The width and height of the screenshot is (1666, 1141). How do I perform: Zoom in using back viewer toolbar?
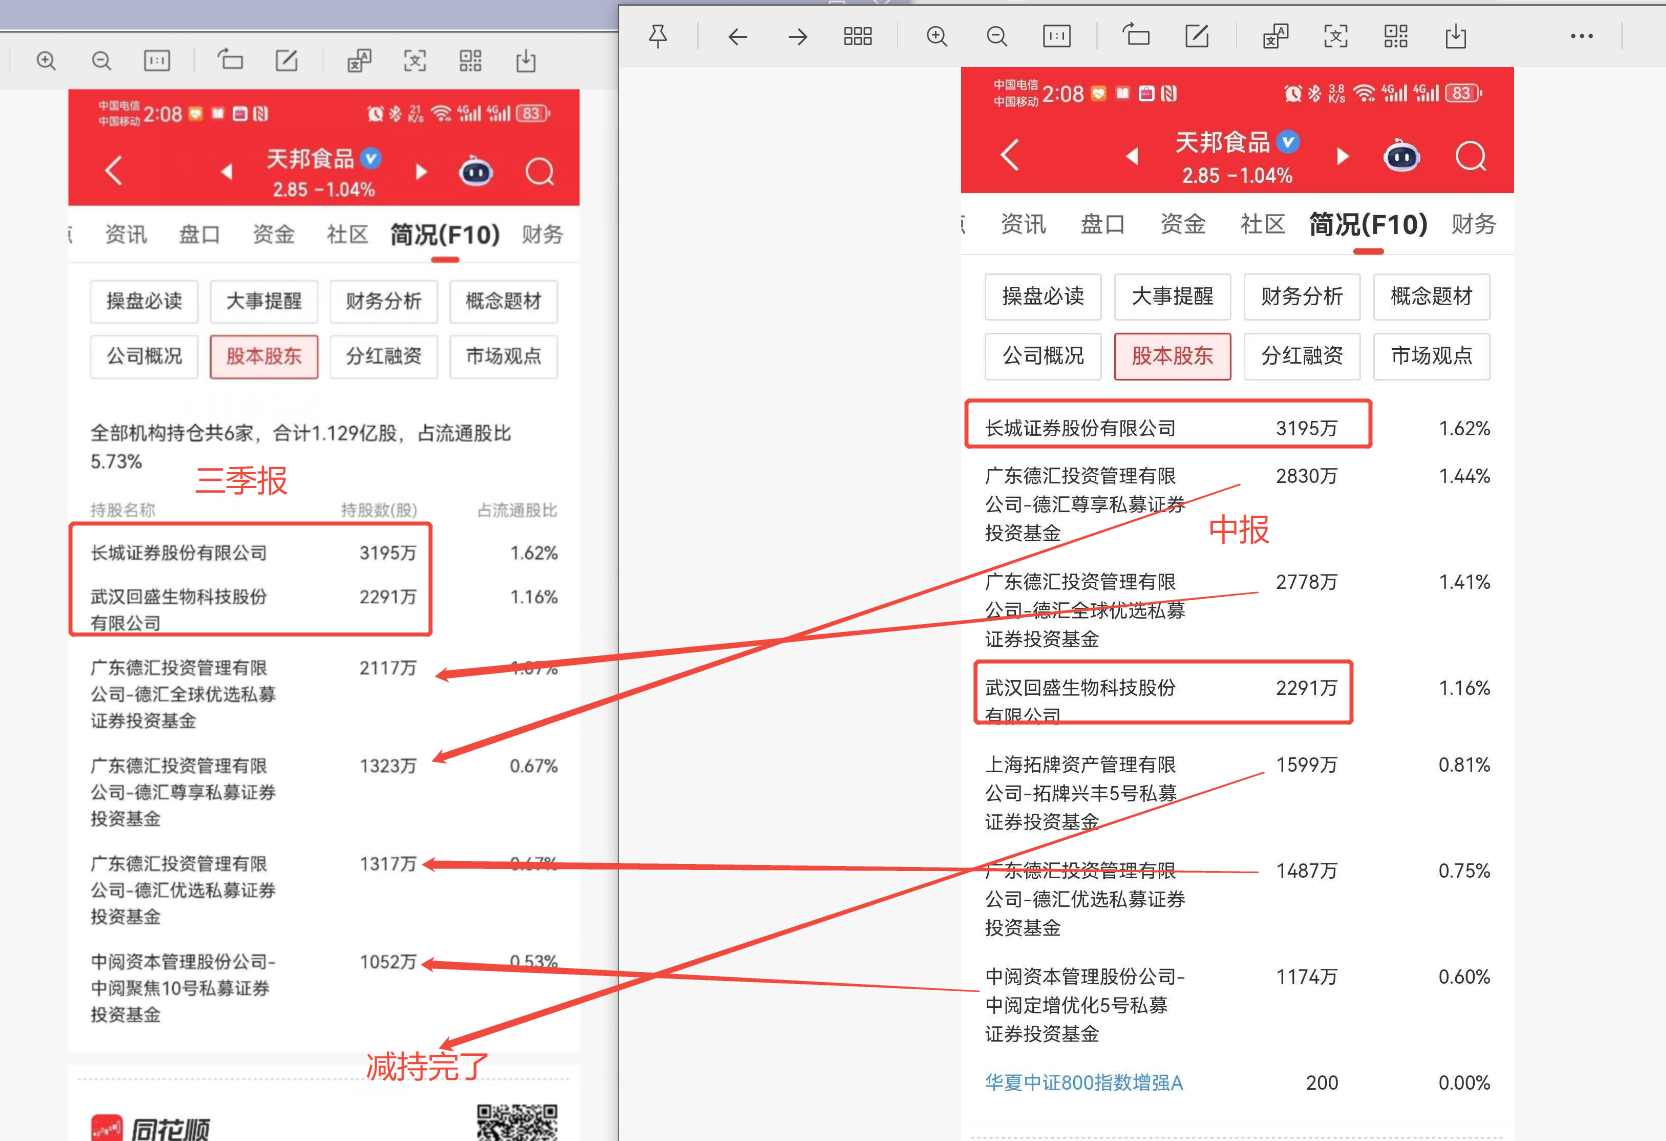pos(46,61)
